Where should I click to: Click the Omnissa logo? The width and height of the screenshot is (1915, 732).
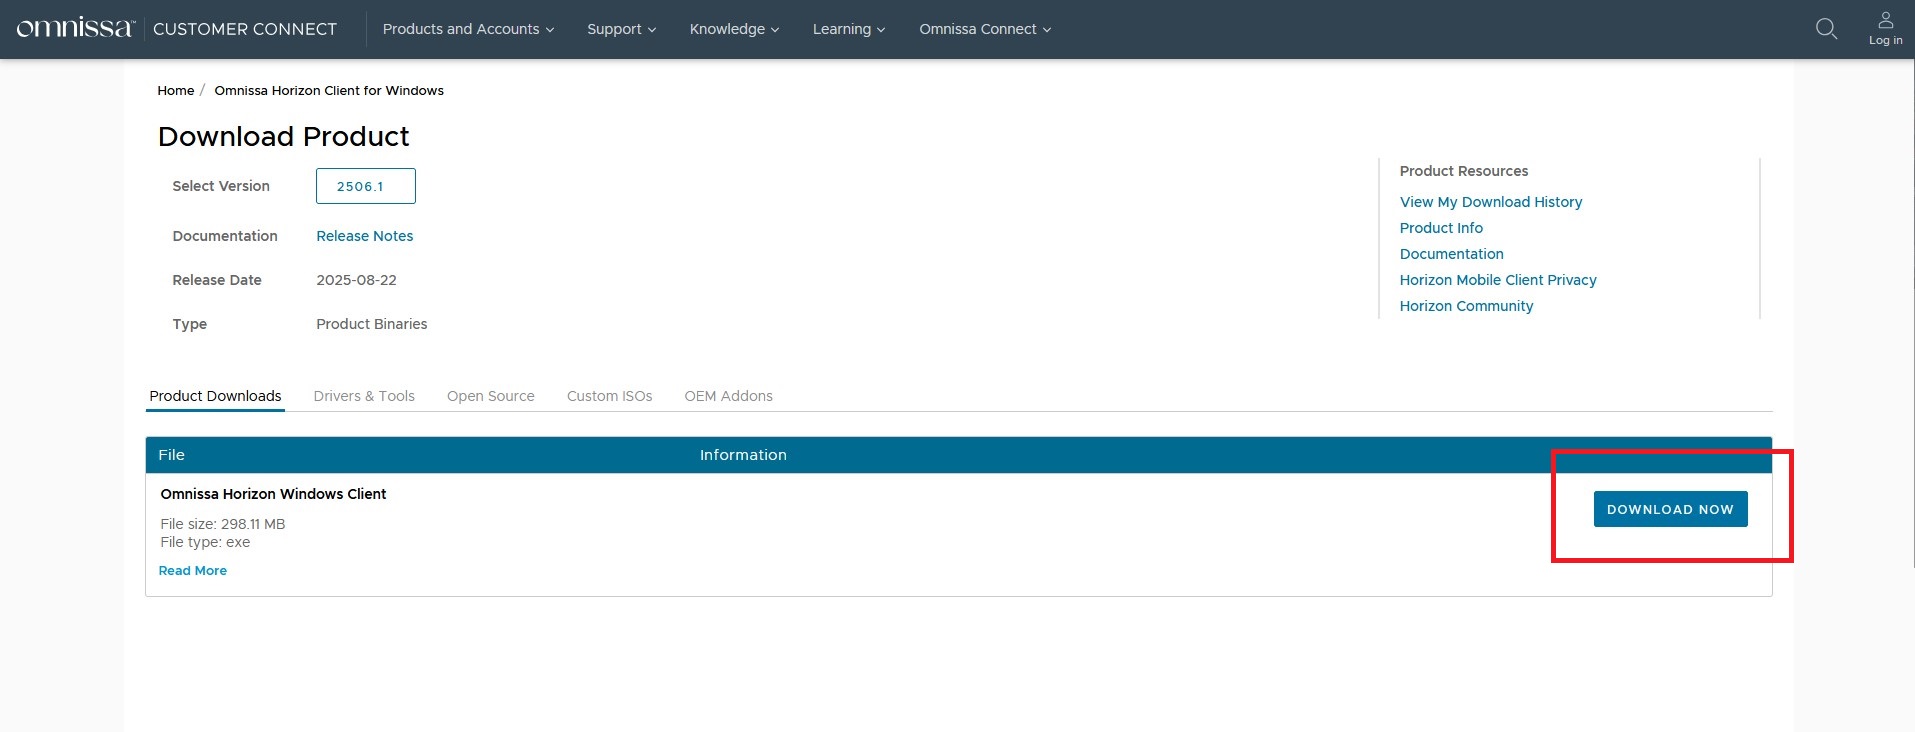[75, 29]
